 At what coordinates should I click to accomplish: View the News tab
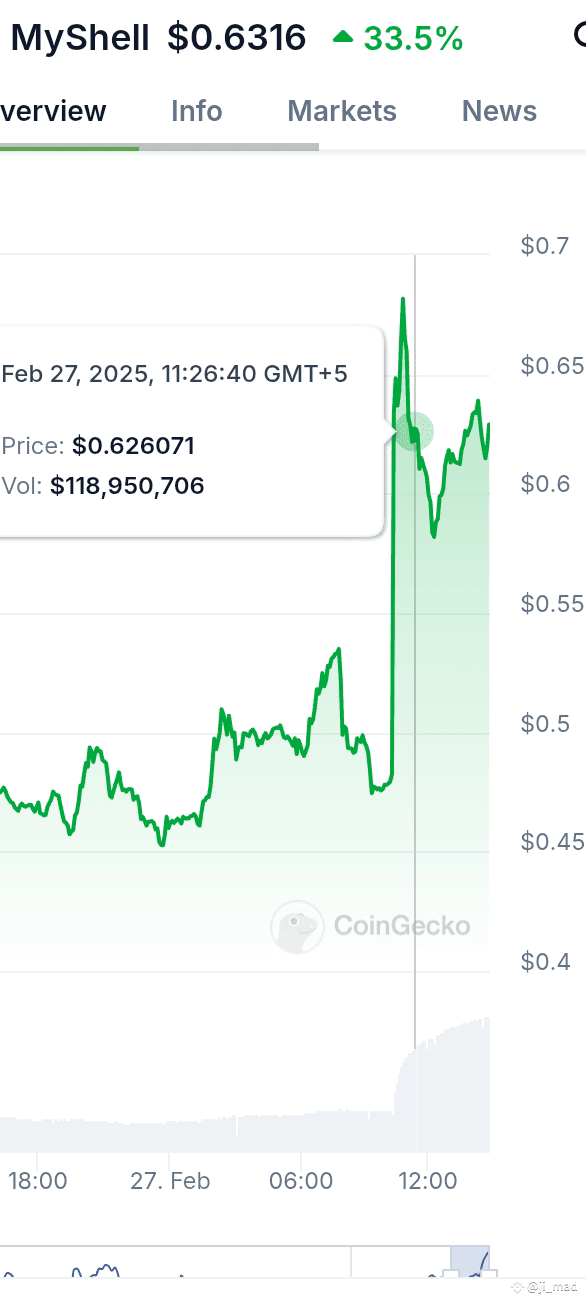pyautogui.click(x=498, y=111)
